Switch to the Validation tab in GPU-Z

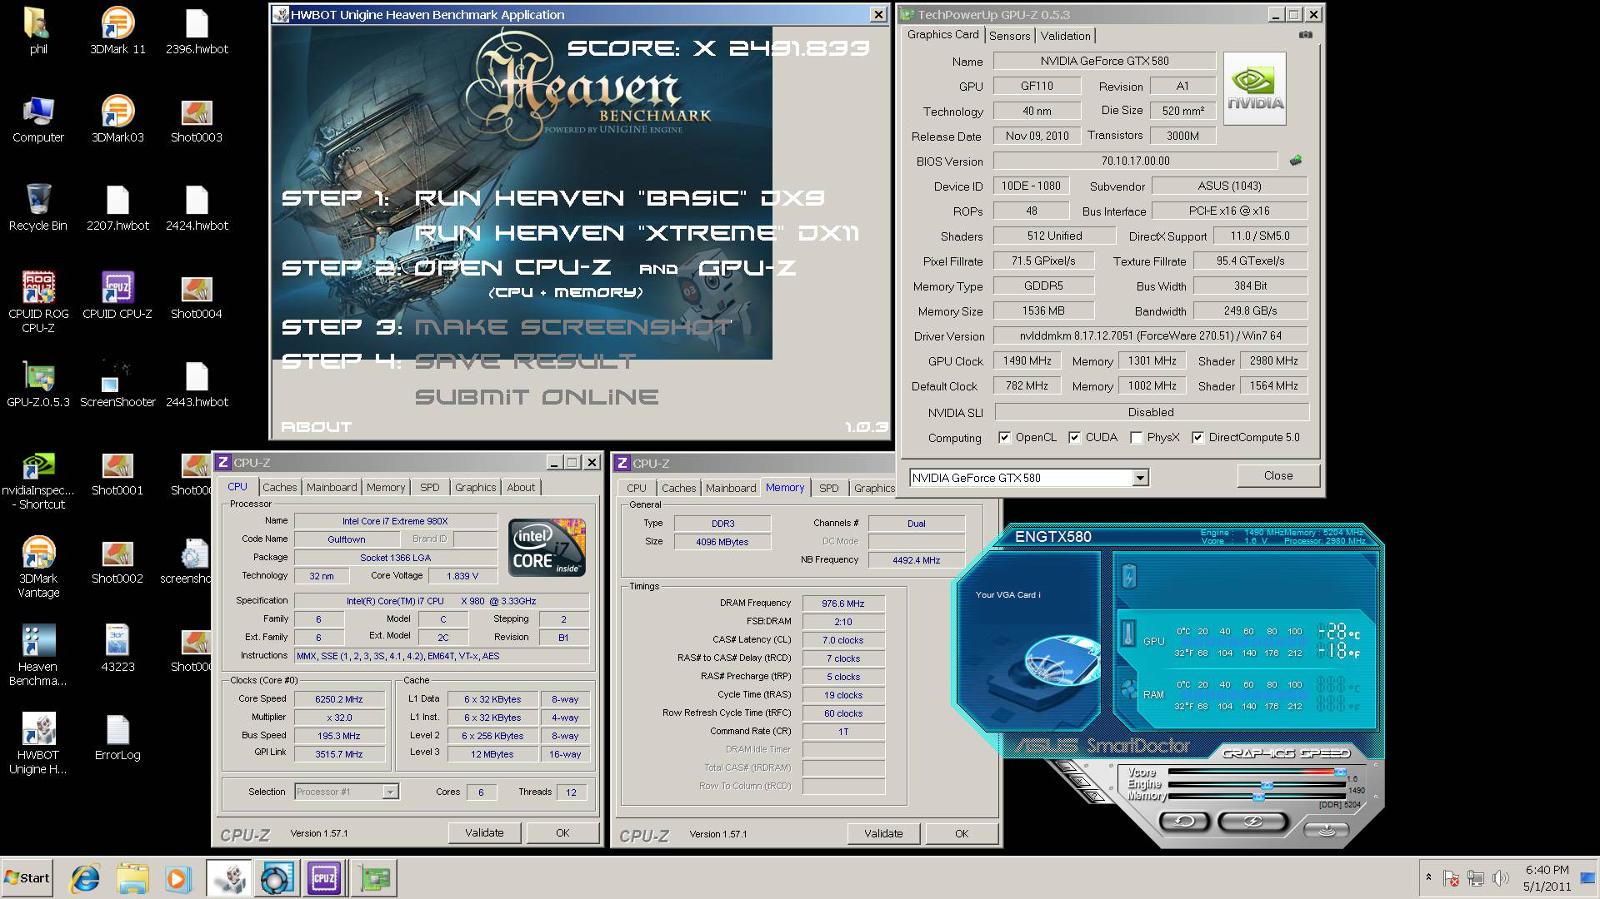click(x=1065, y=36)
